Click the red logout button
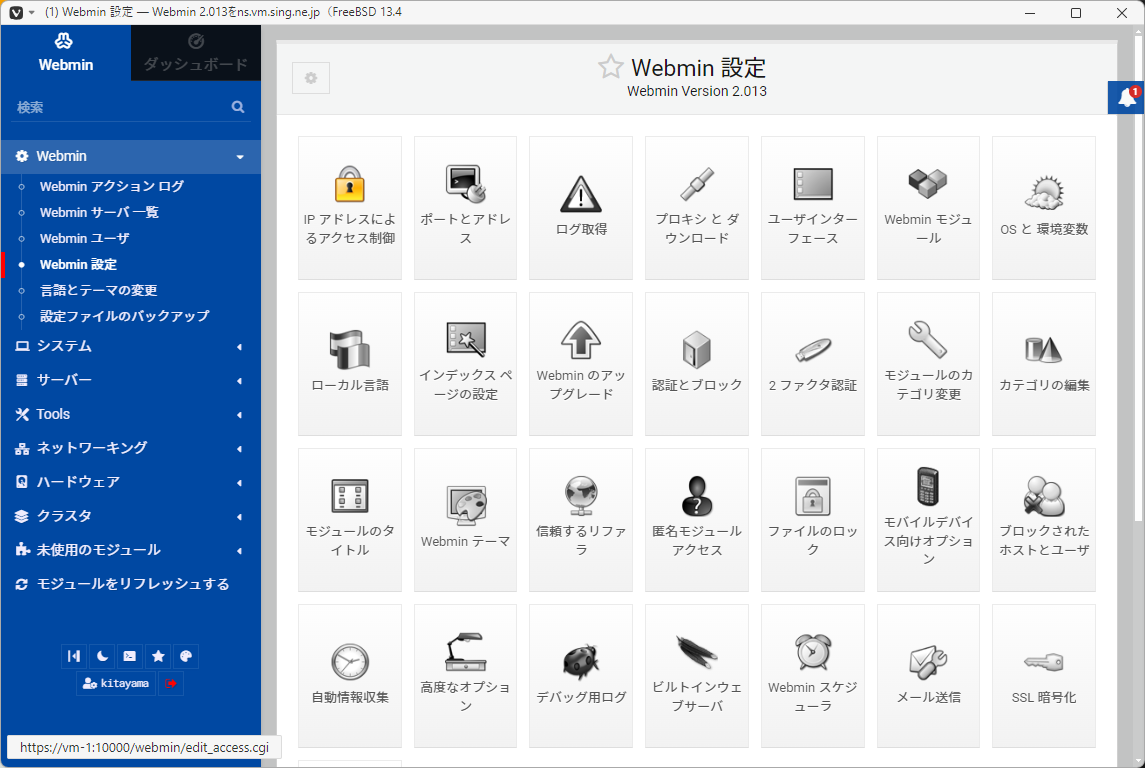The height and width of the screenshot is (768, 1145). point(171,683)
